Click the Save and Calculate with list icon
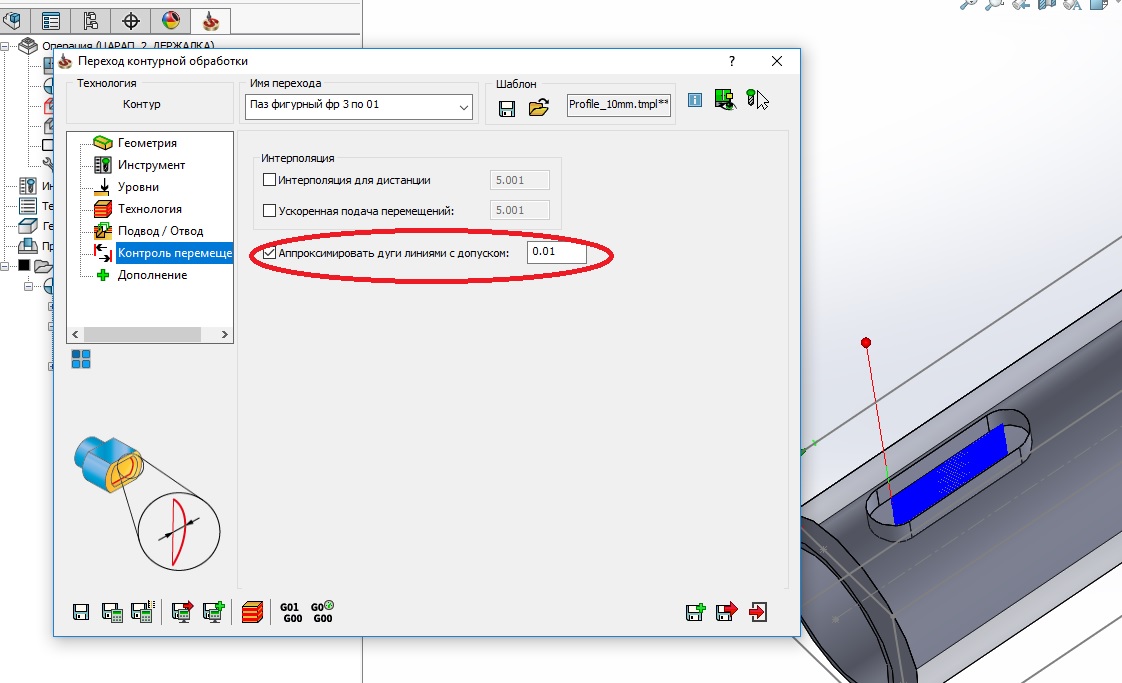This screenshot has height=683, width=1122. (143, 611)
